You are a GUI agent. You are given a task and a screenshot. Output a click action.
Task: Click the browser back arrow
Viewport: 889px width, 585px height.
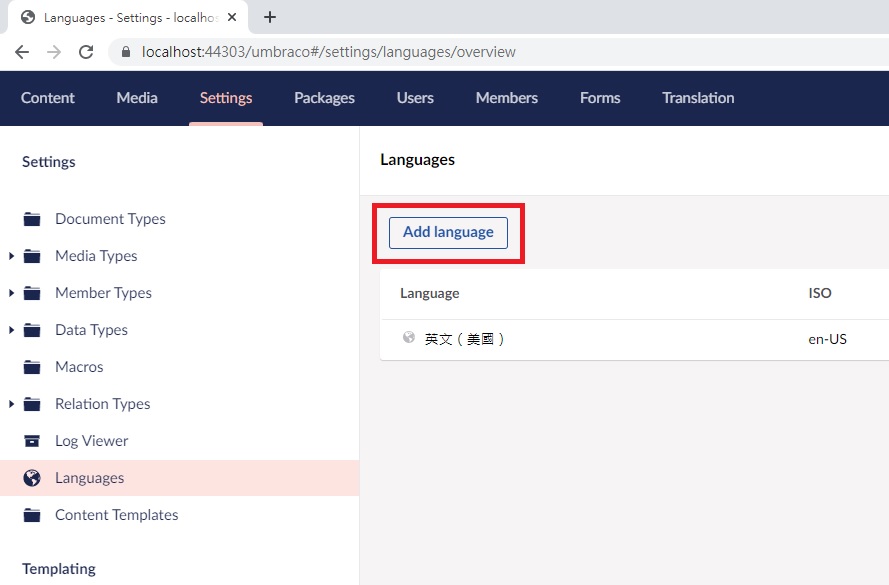pyautogui.click(x=21, y=52)
